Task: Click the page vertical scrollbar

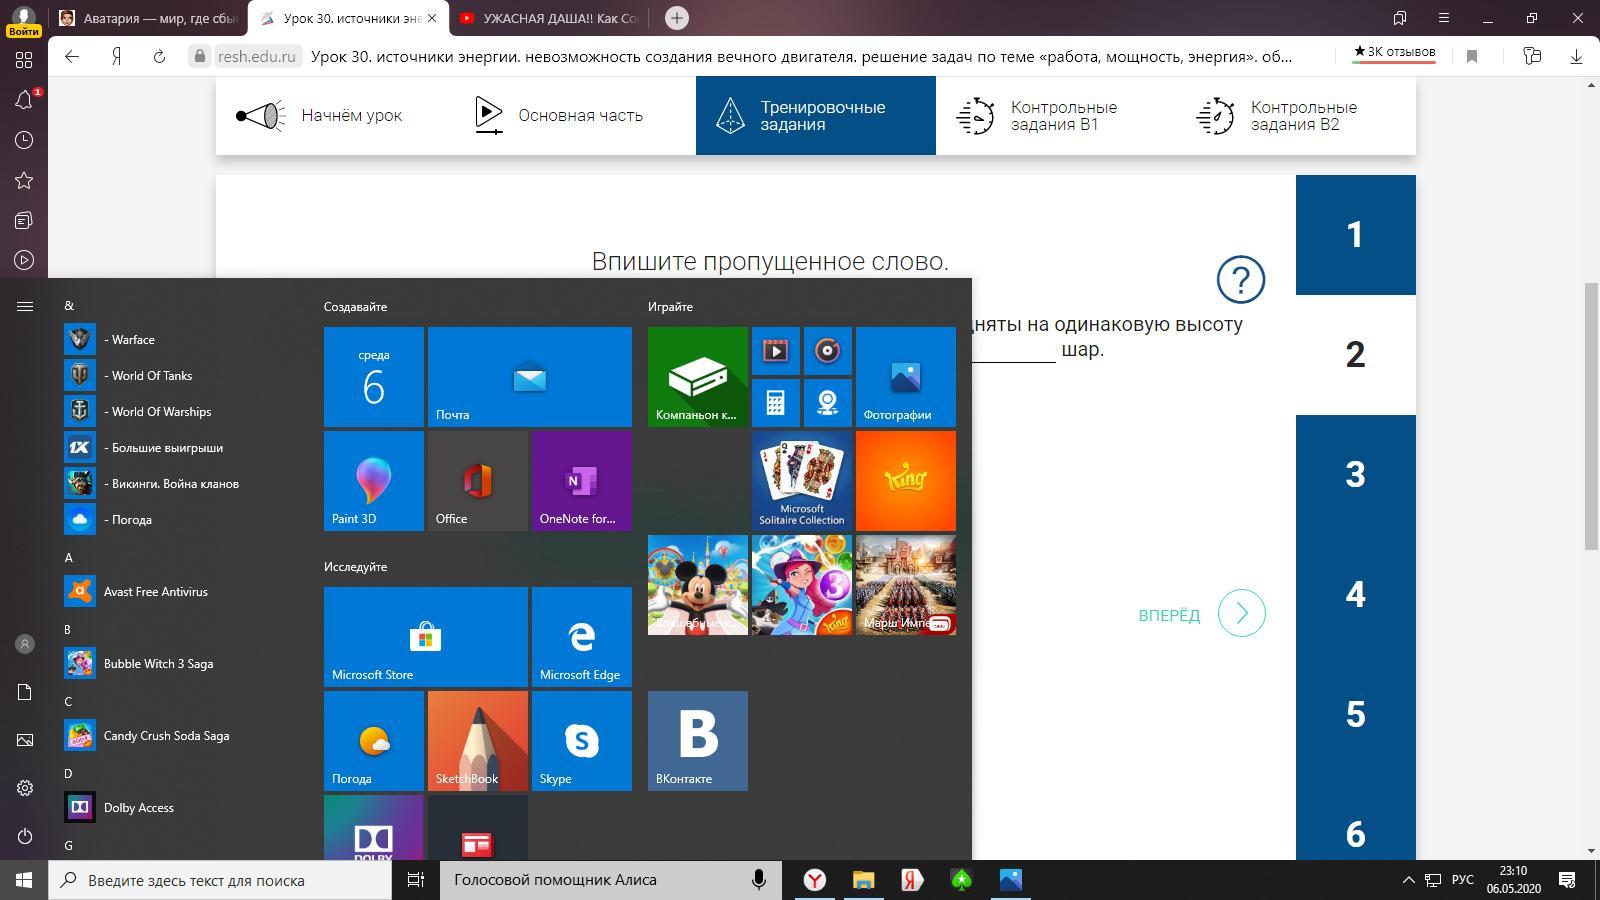Action: pos(1591,415)
